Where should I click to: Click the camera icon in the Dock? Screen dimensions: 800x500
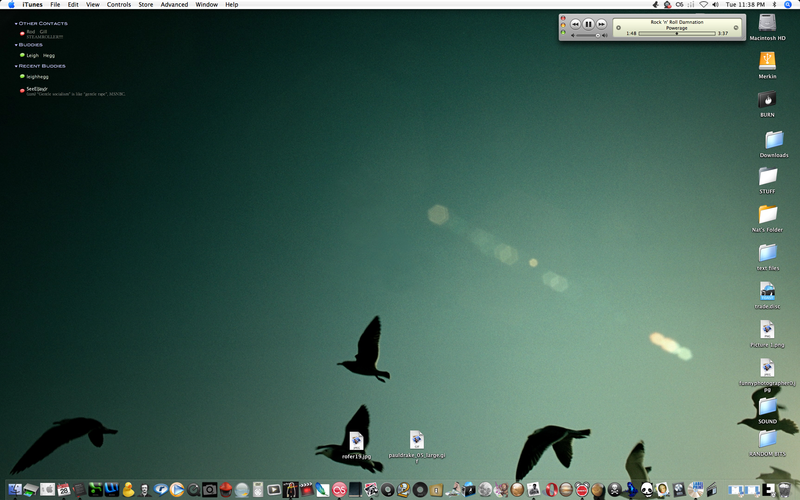click(210, 490)
